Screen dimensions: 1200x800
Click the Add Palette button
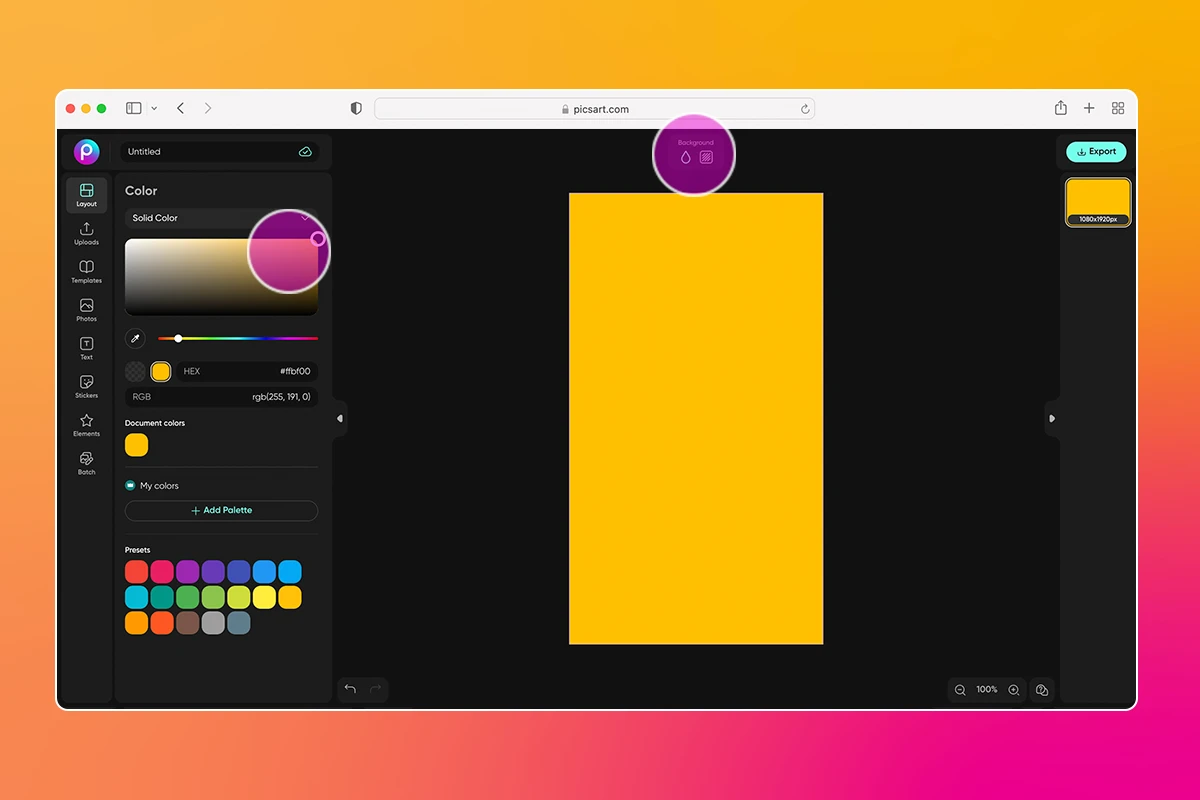(x=221, y=510)
